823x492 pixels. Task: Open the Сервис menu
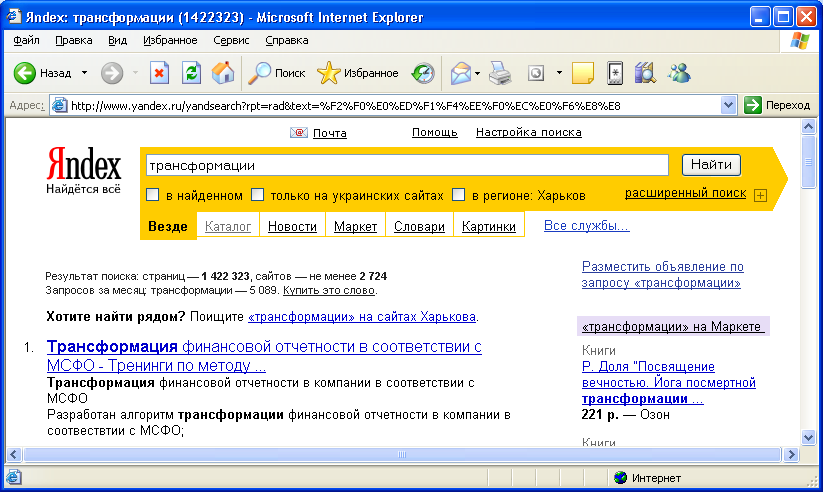231,40
